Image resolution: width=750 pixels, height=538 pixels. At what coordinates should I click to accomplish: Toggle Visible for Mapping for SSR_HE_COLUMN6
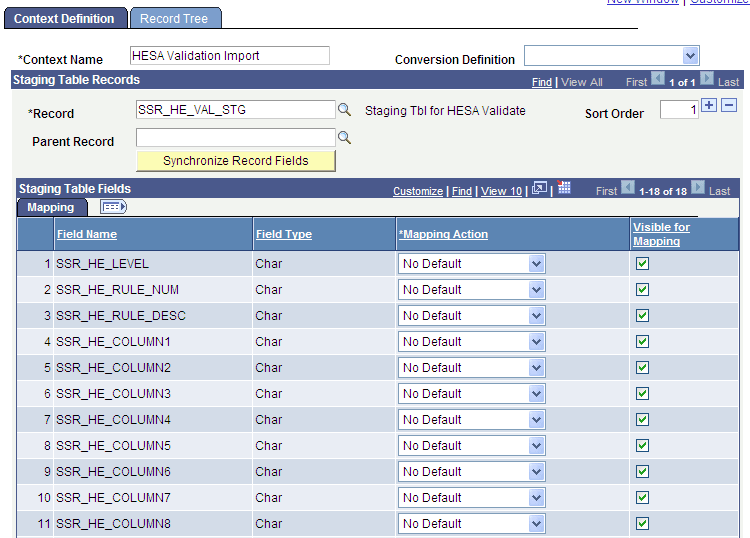tap(642, 472)
